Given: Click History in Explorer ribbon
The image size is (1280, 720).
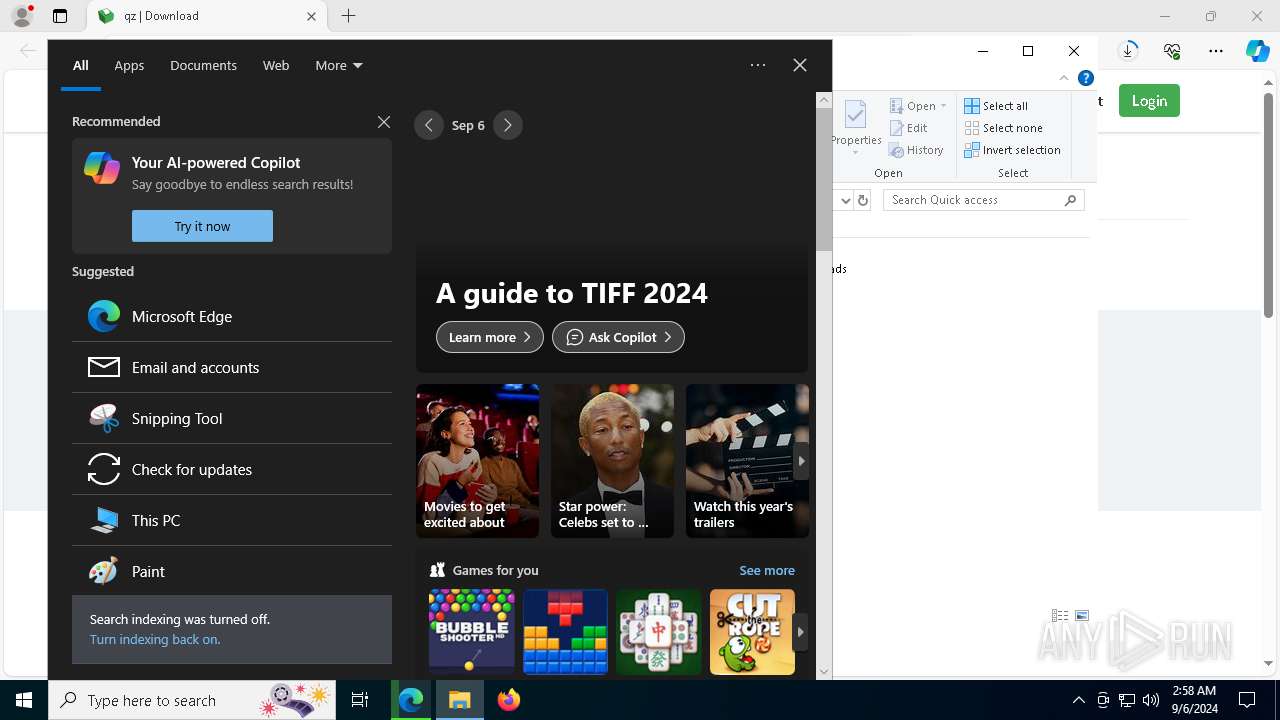Looking at the screenshot, I should [x=916, y=150].
